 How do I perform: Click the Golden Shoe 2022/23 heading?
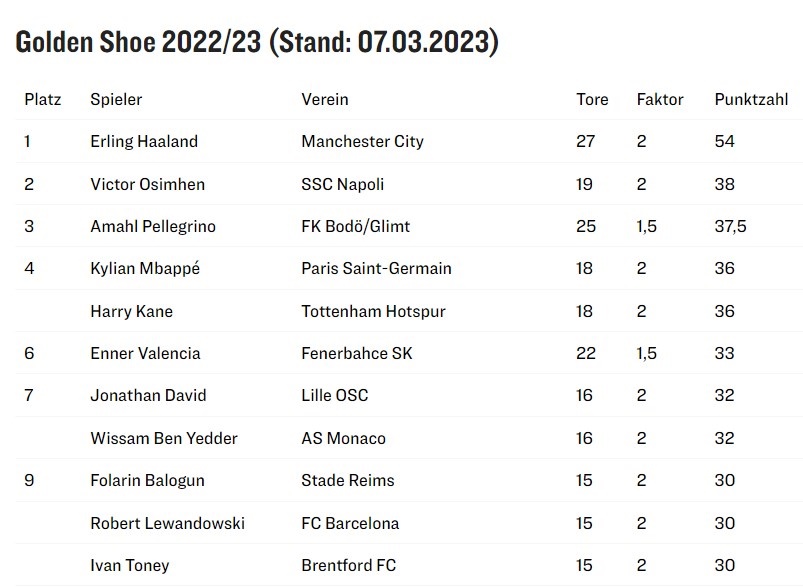point(257,42)
